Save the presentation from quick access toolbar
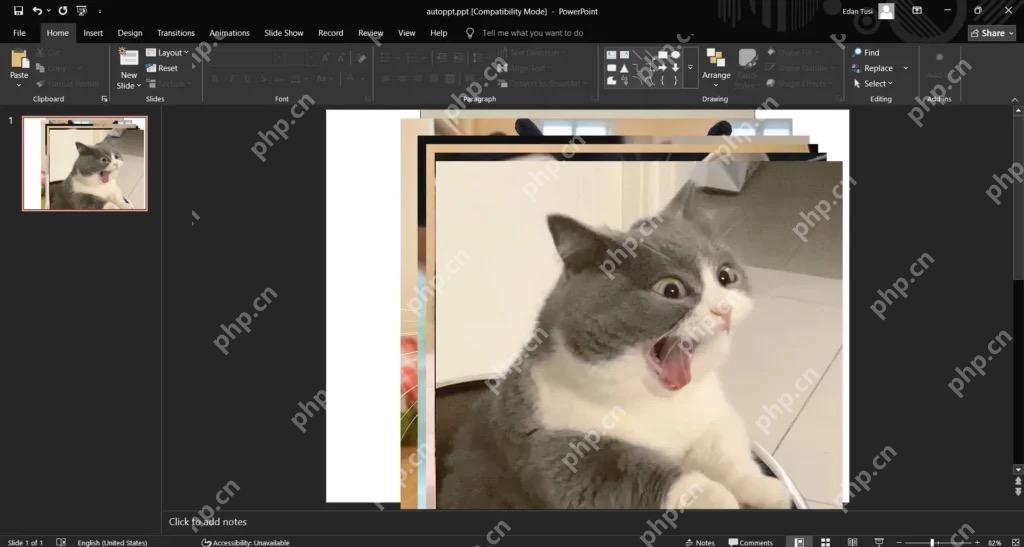Screen dimensions: 1024x547 tap(18, 11)
